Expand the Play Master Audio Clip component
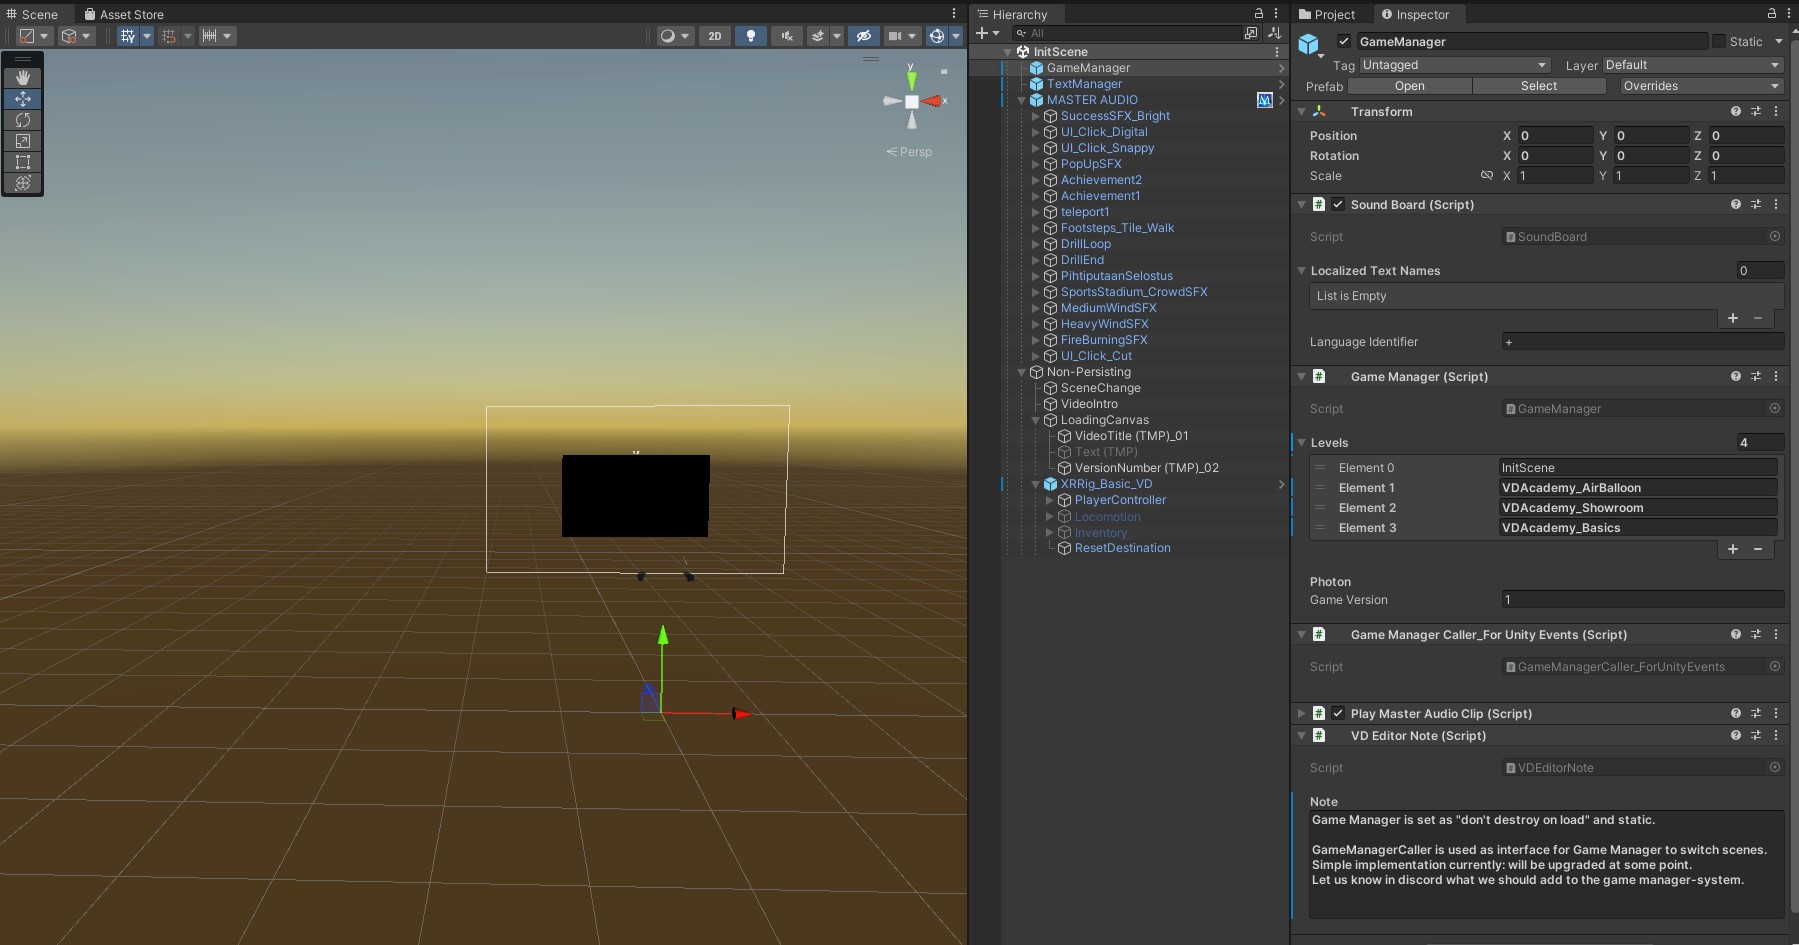The height and width of the screenshot is (945, 1799). (x=1301, y=714)
